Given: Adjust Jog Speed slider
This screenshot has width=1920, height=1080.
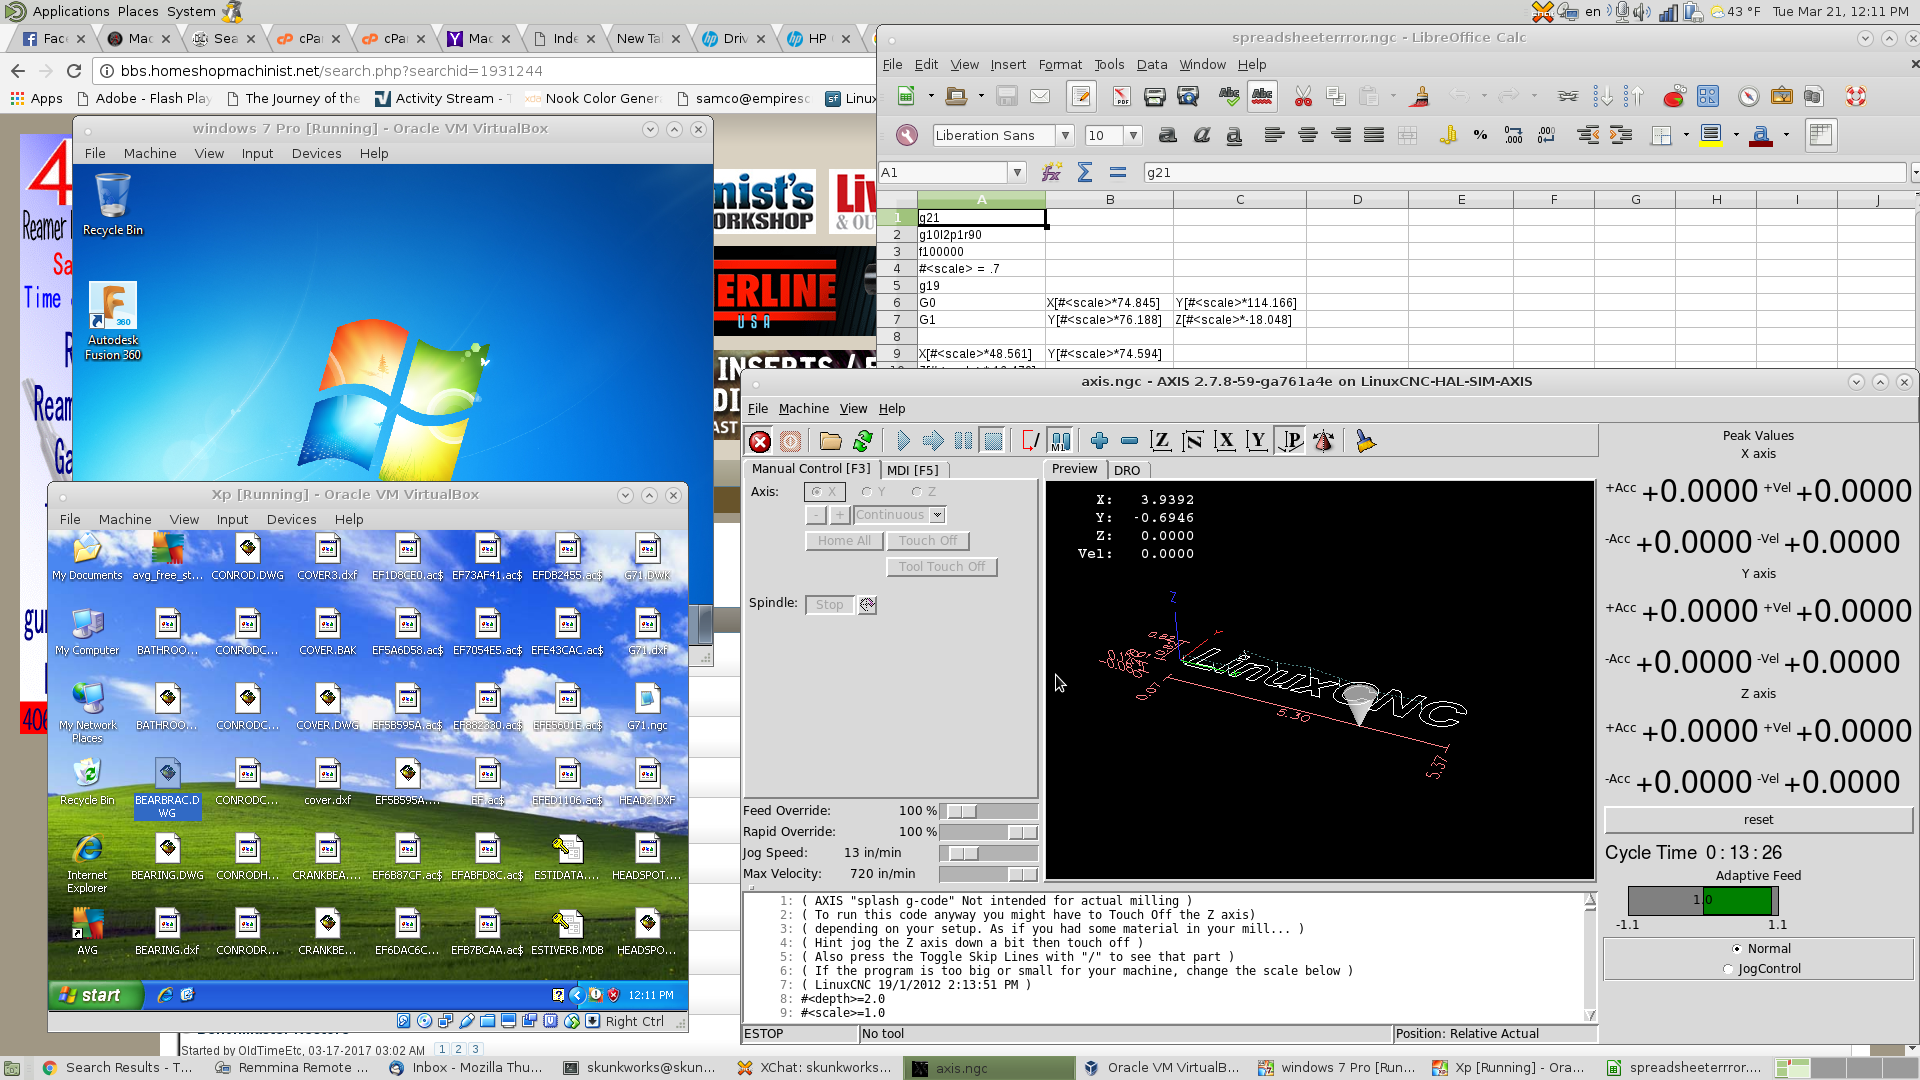Looking at the screenshot, I should click(x=988, y=853).
